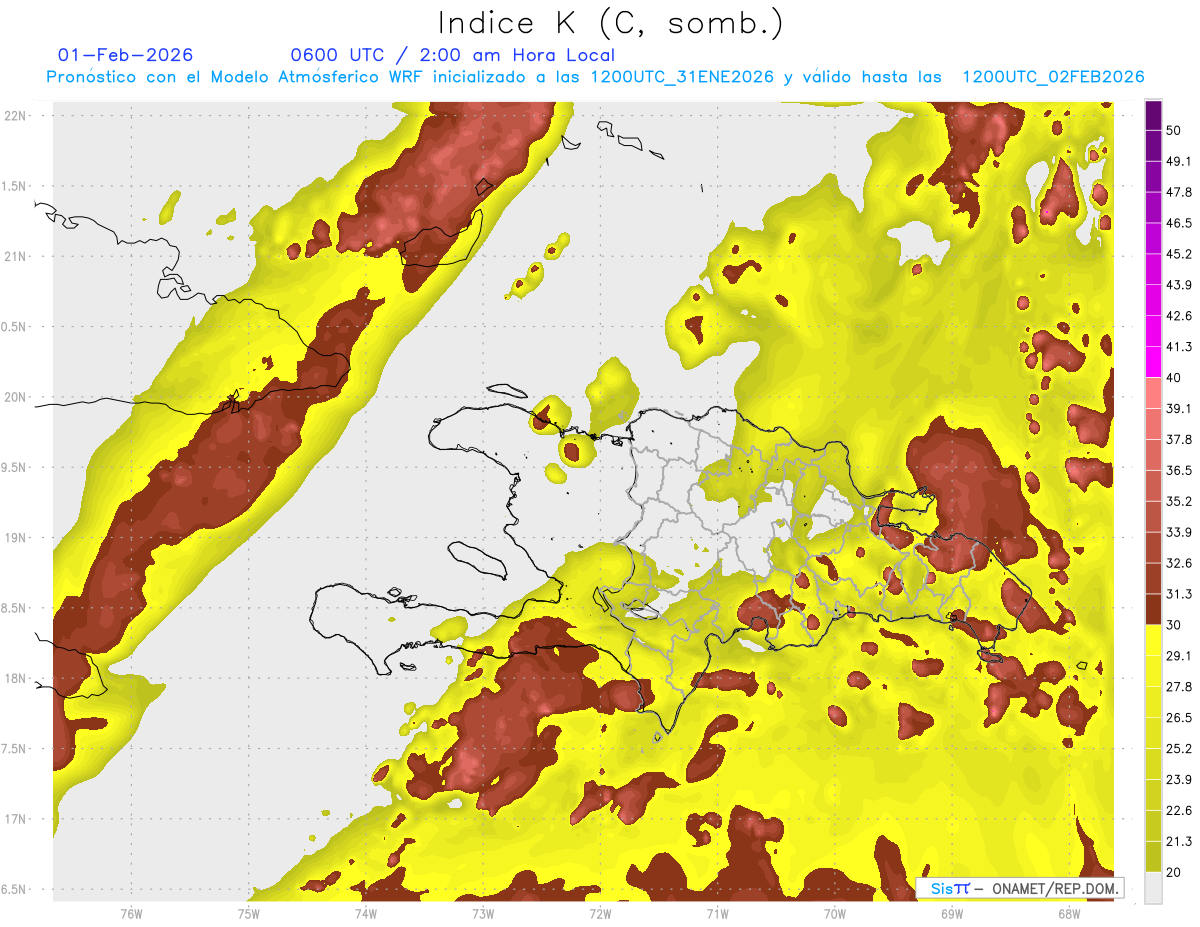The image size is (1200, 927).
Task: Click the chart title "Indice K (C, somb.)"
Action: [x=611, y=23]
